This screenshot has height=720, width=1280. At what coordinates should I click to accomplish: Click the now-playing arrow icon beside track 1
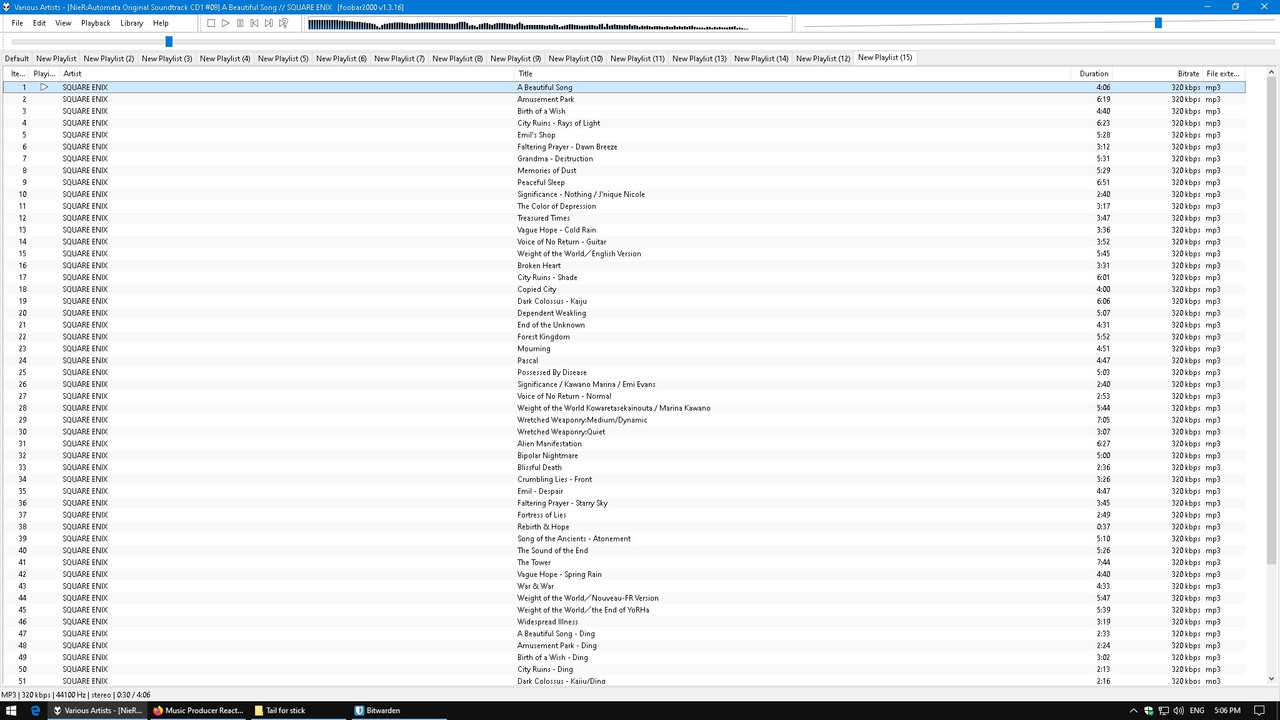click(x=44, y=87)
